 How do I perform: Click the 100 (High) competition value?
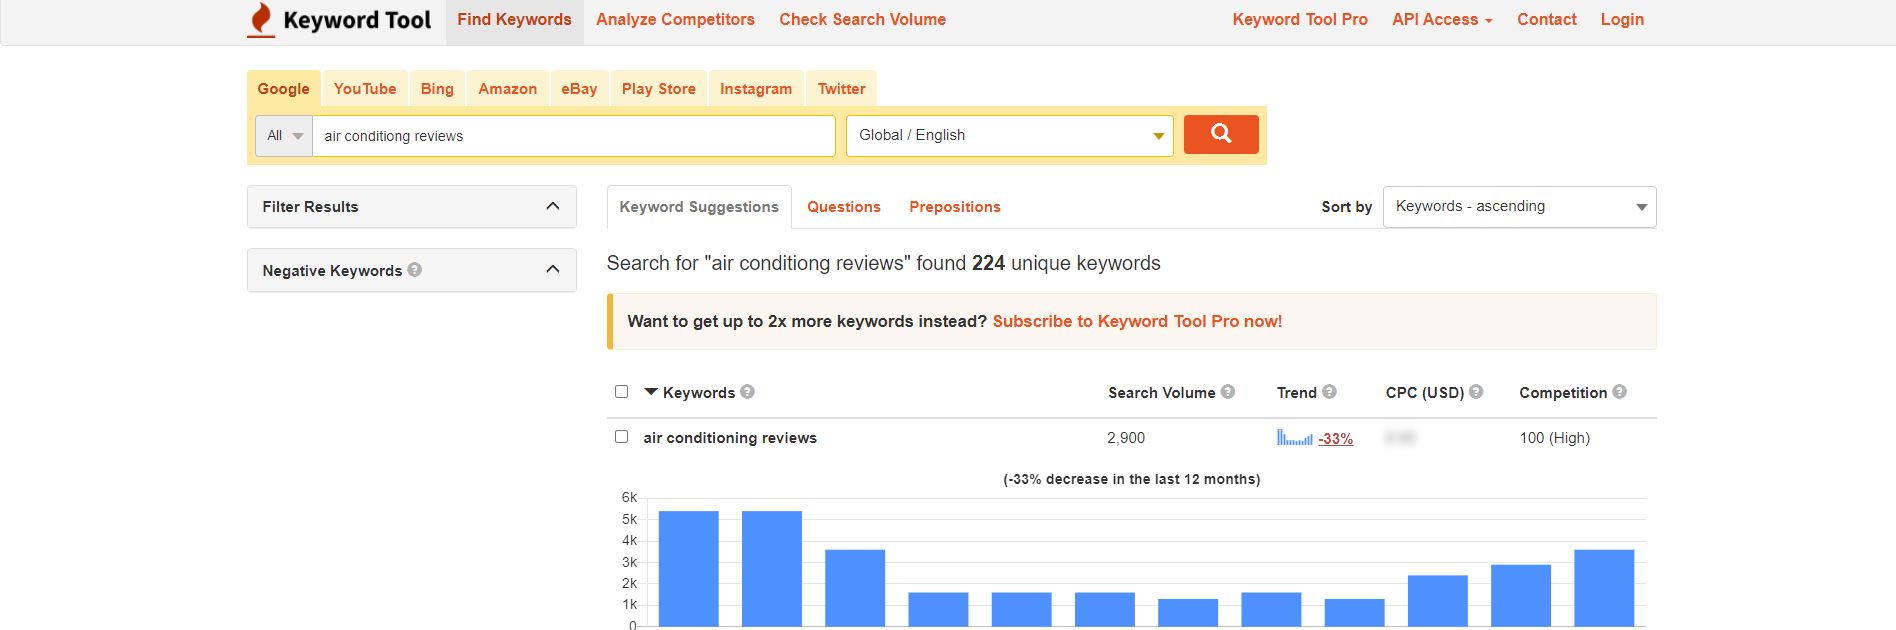(1554, 437)
